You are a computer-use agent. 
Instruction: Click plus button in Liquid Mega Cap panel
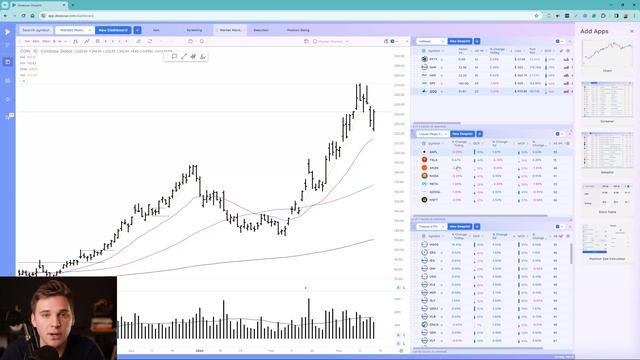480,134
